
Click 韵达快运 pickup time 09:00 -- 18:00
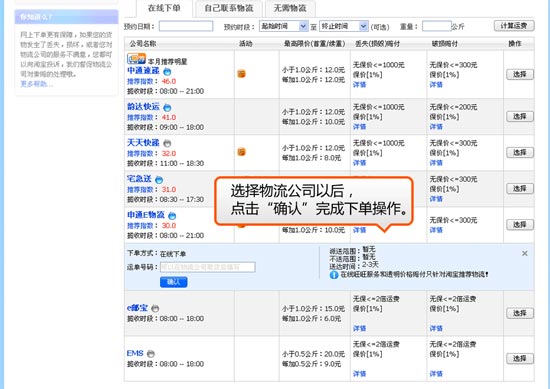182,127
